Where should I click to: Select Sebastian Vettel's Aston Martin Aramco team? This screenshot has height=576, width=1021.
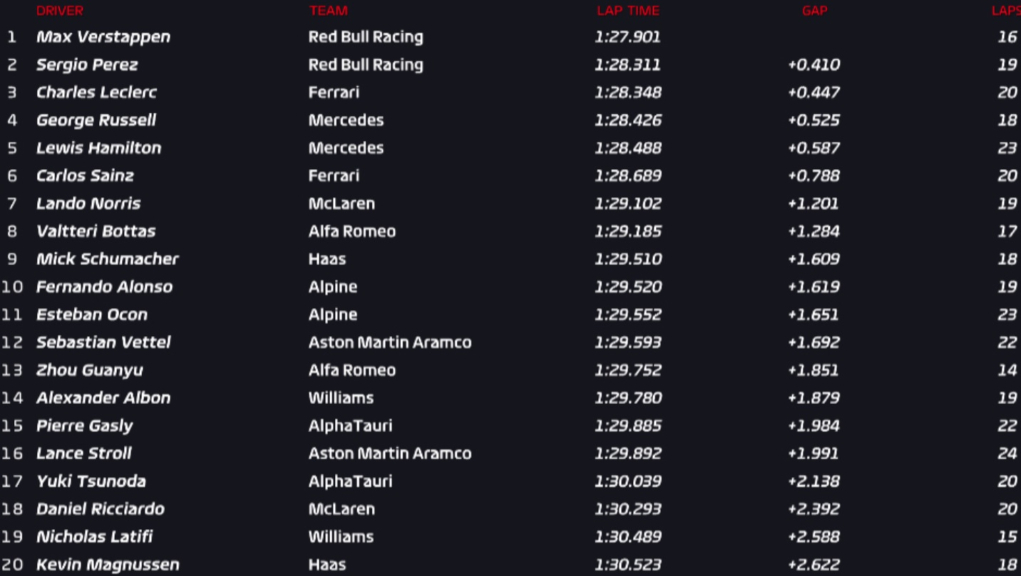click(x=389, y=342)
